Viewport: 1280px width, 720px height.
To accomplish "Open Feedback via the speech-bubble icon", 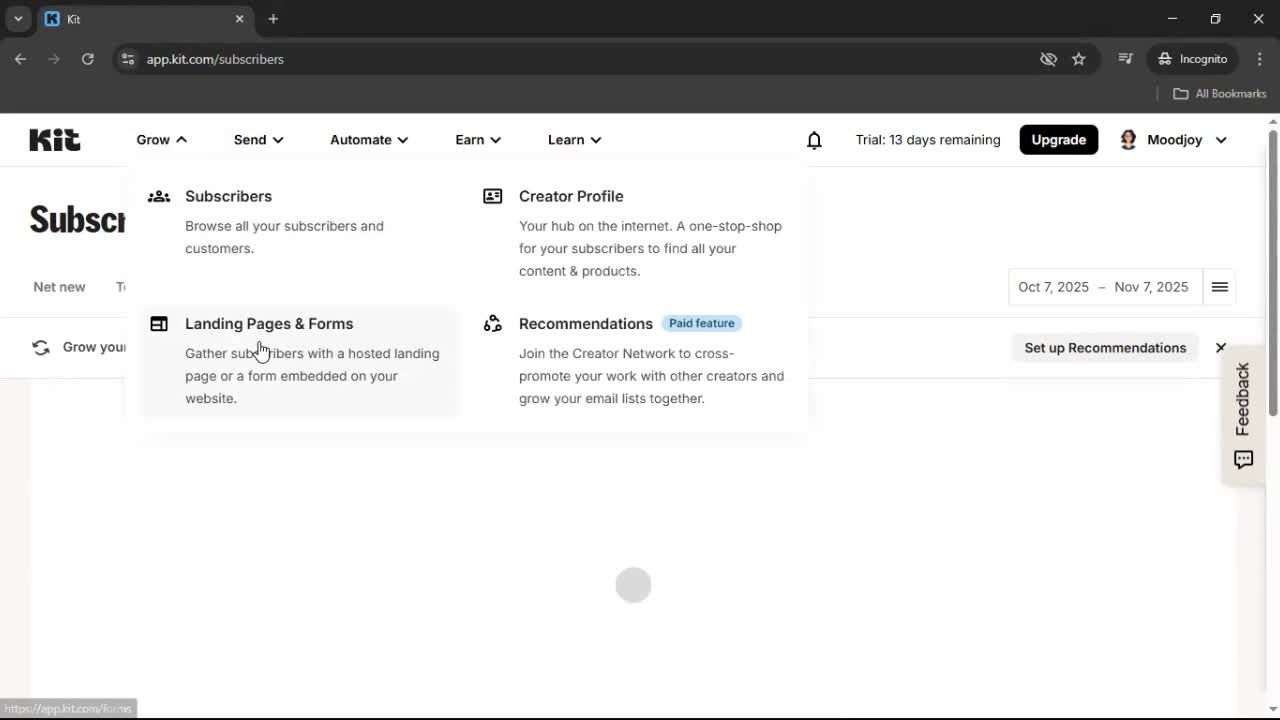I will click(1242, 460).
